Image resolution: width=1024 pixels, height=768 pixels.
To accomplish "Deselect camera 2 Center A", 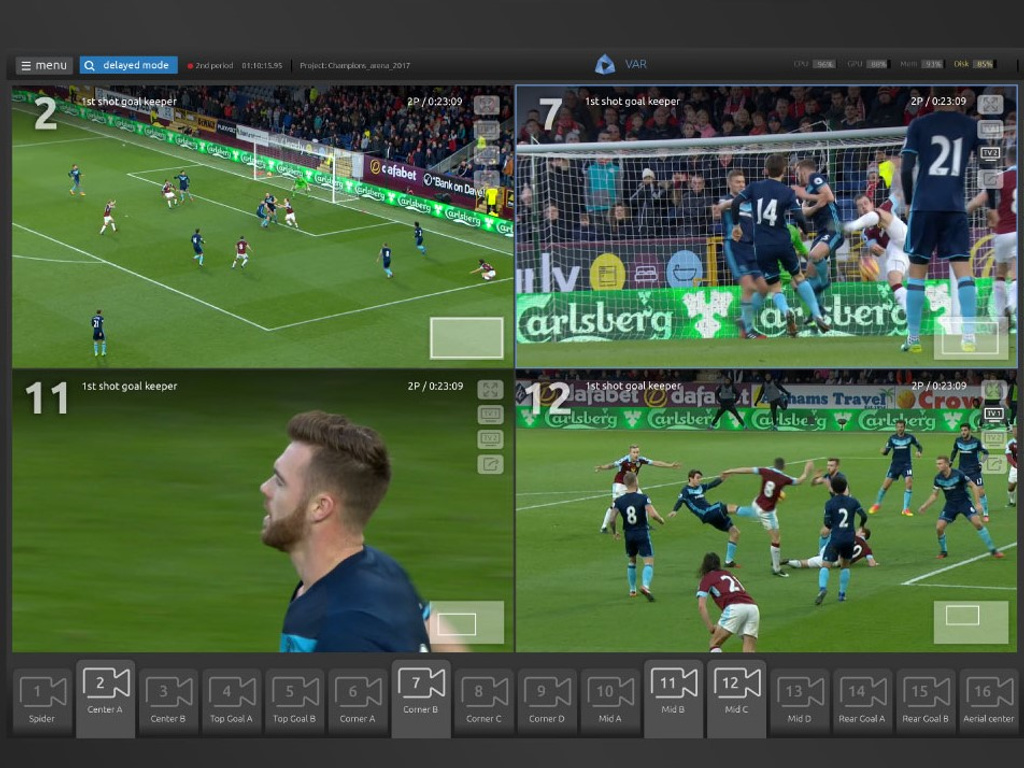I will (x=105, y=698).
